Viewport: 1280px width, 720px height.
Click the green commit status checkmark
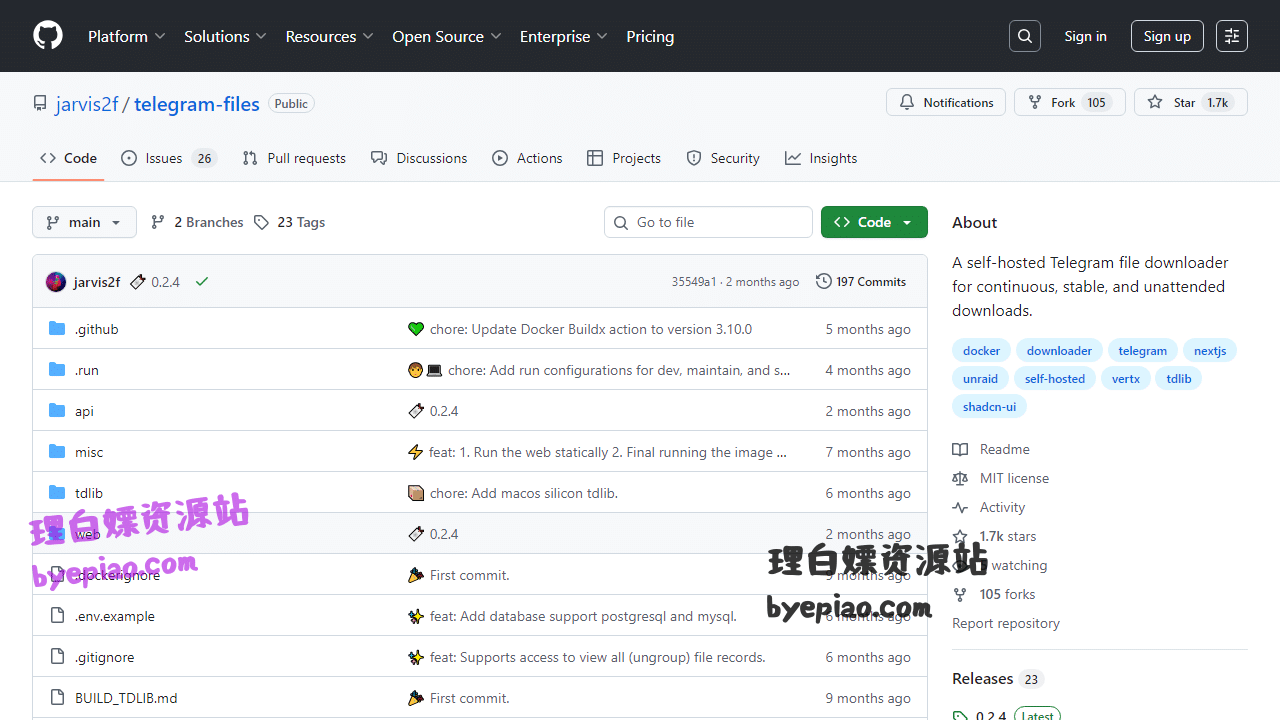click(202, 282)
